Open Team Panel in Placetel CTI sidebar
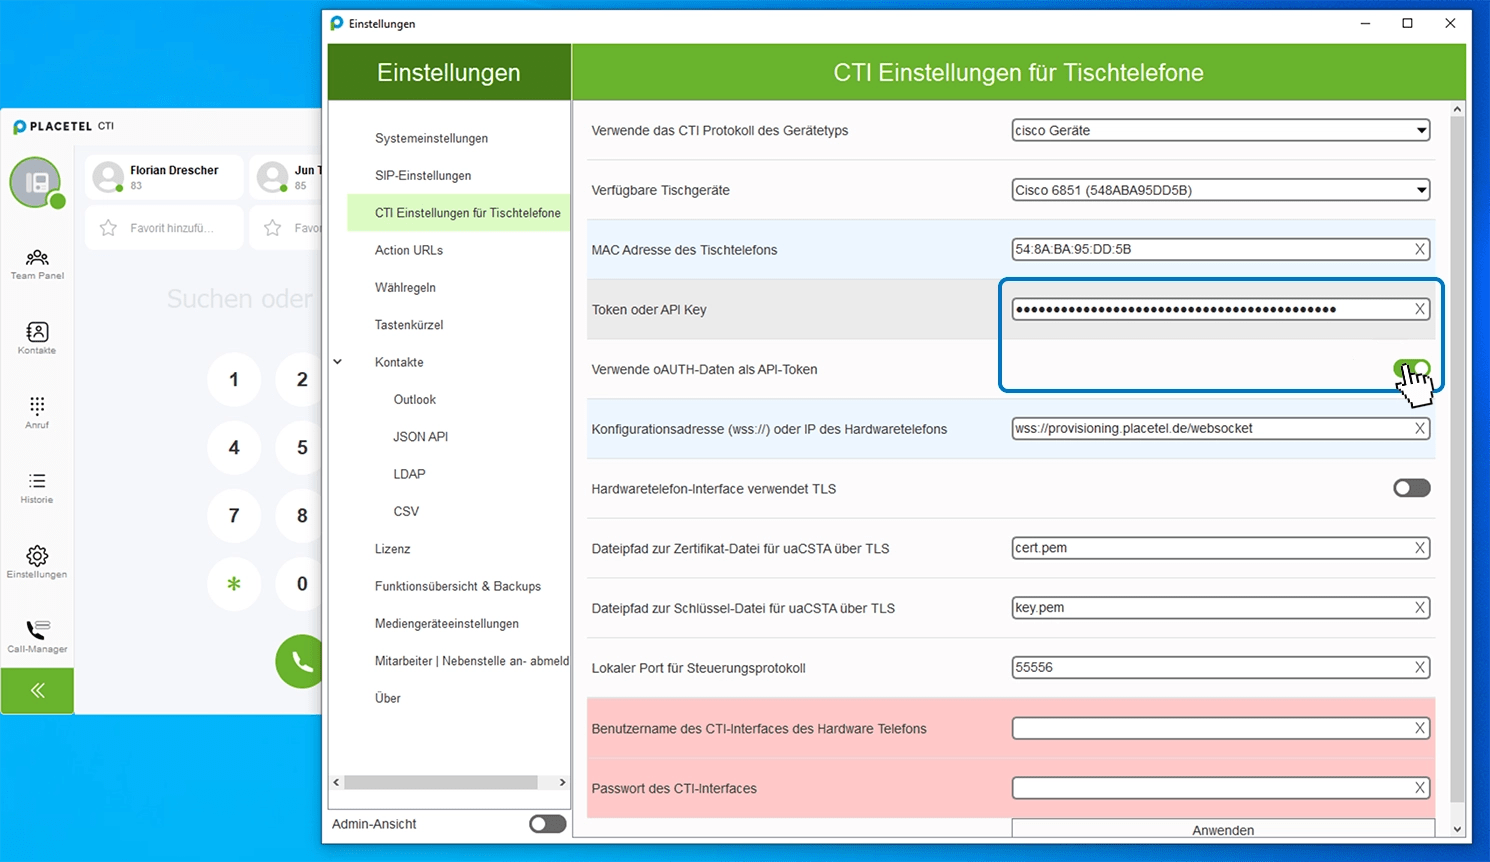This screenshot has height=862, width=1490. pos(37,265)
